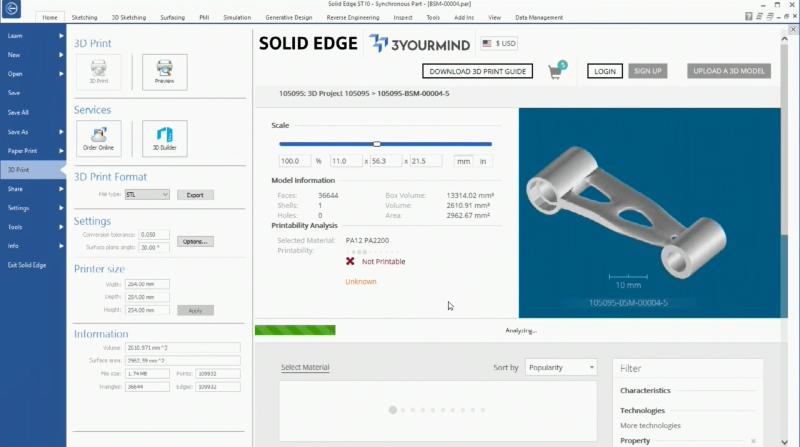This screenshot has width=800, height=447.
Task: Open the Surfacing tab
Action: pyautogui.click(x=172, y=17)
